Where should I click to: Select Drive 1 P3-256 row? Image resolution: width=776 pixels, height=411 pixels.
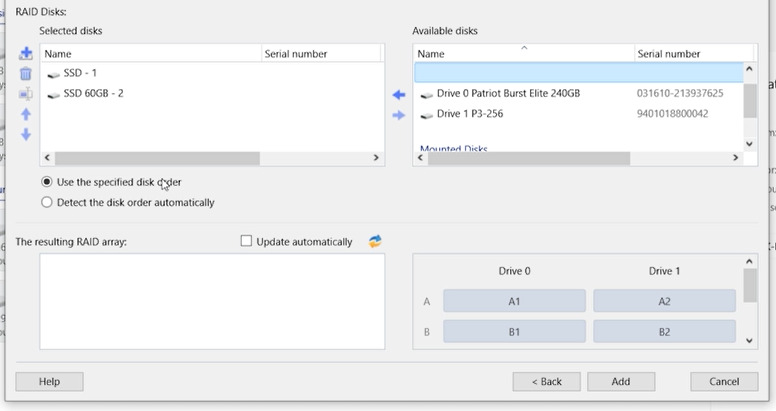[579, 114]
